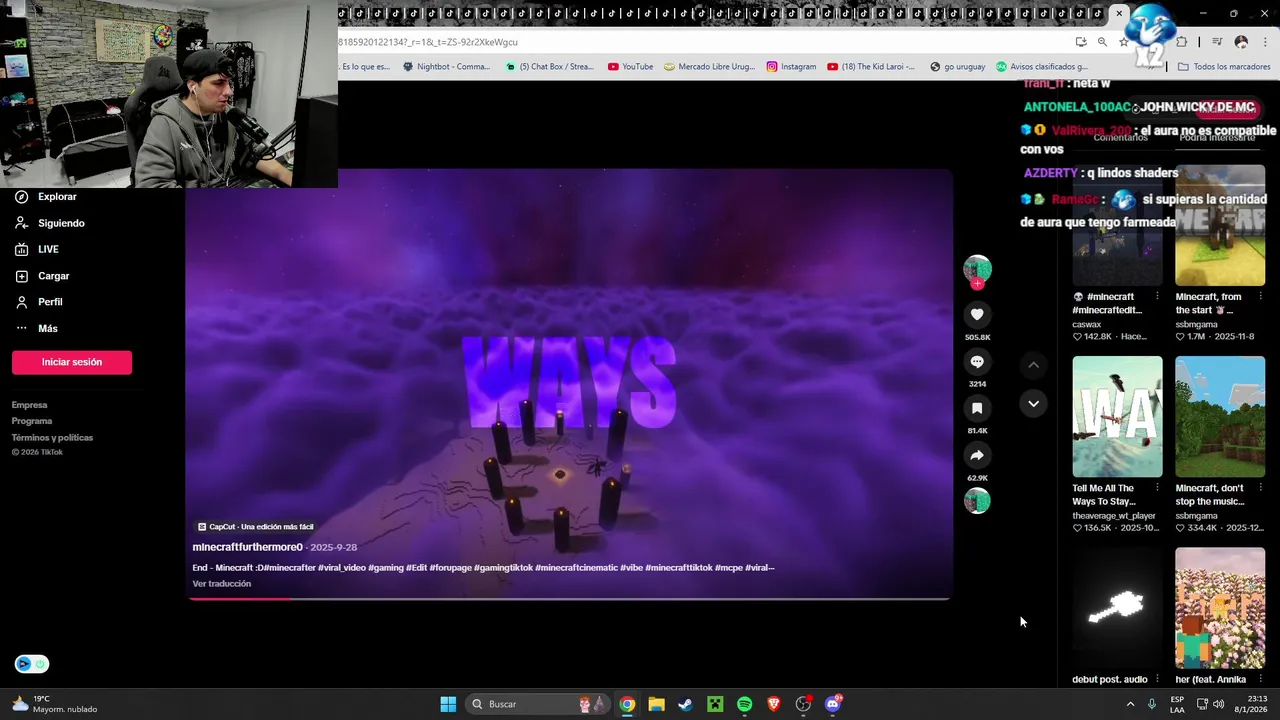Click Ver traducción under the caption
The image size is (1280, 720).
[x=222, y=584]
